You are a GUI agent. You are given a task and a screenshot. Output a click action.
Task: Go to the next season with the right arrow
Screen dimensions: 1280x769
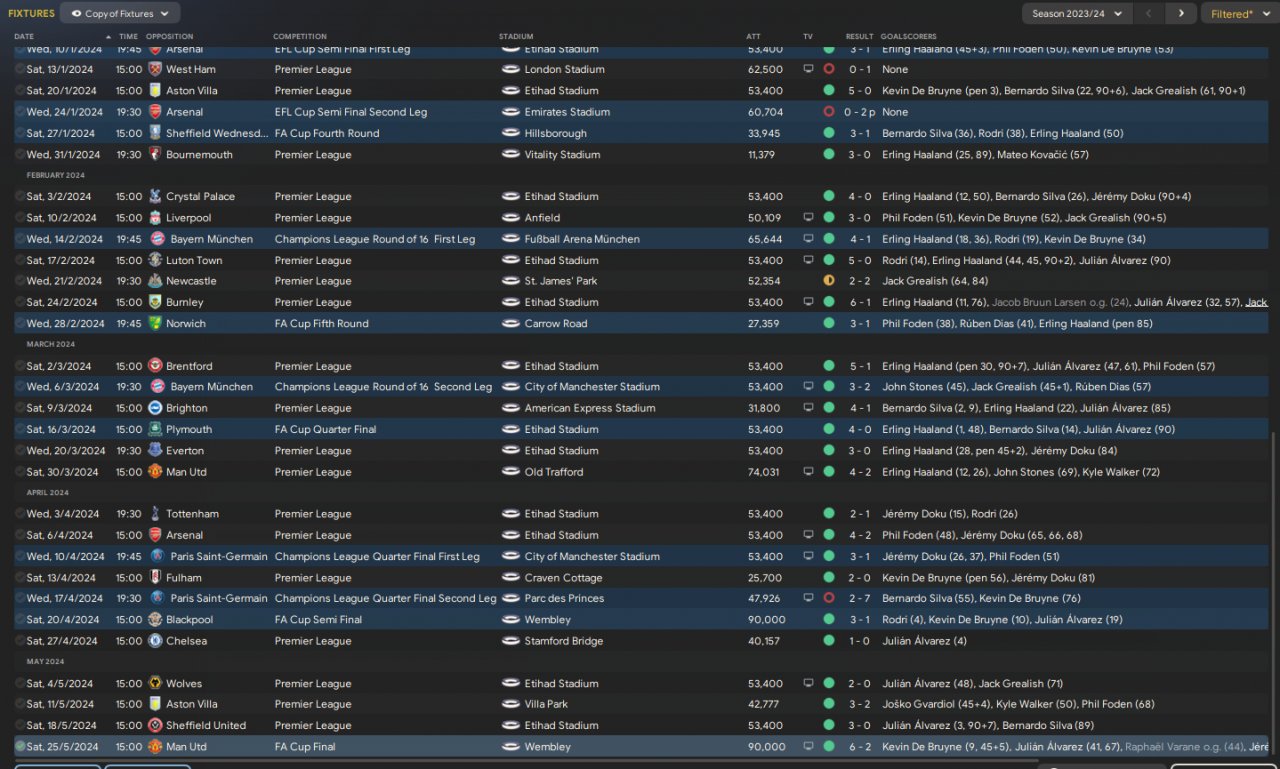(1181, 14)
